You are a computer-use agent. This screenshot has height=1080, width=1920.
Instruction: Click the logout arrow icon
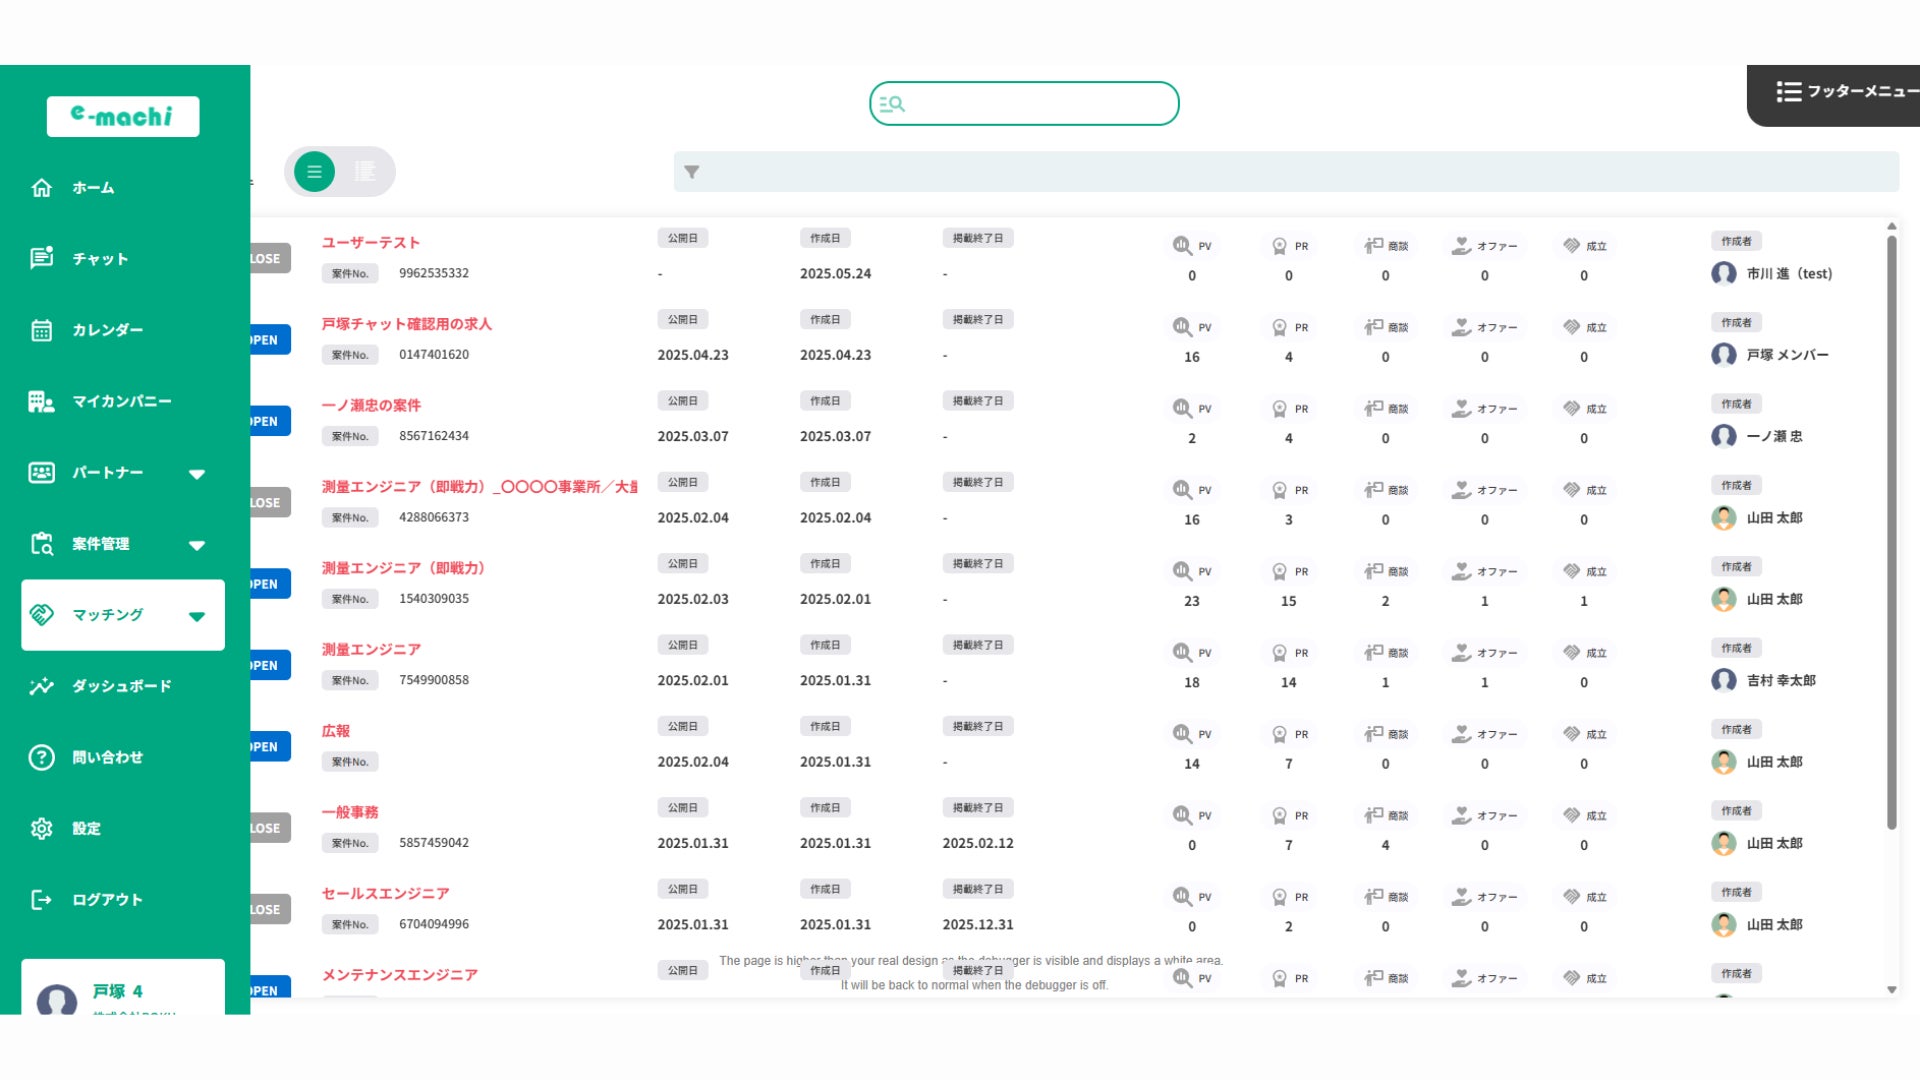[41, 900]
